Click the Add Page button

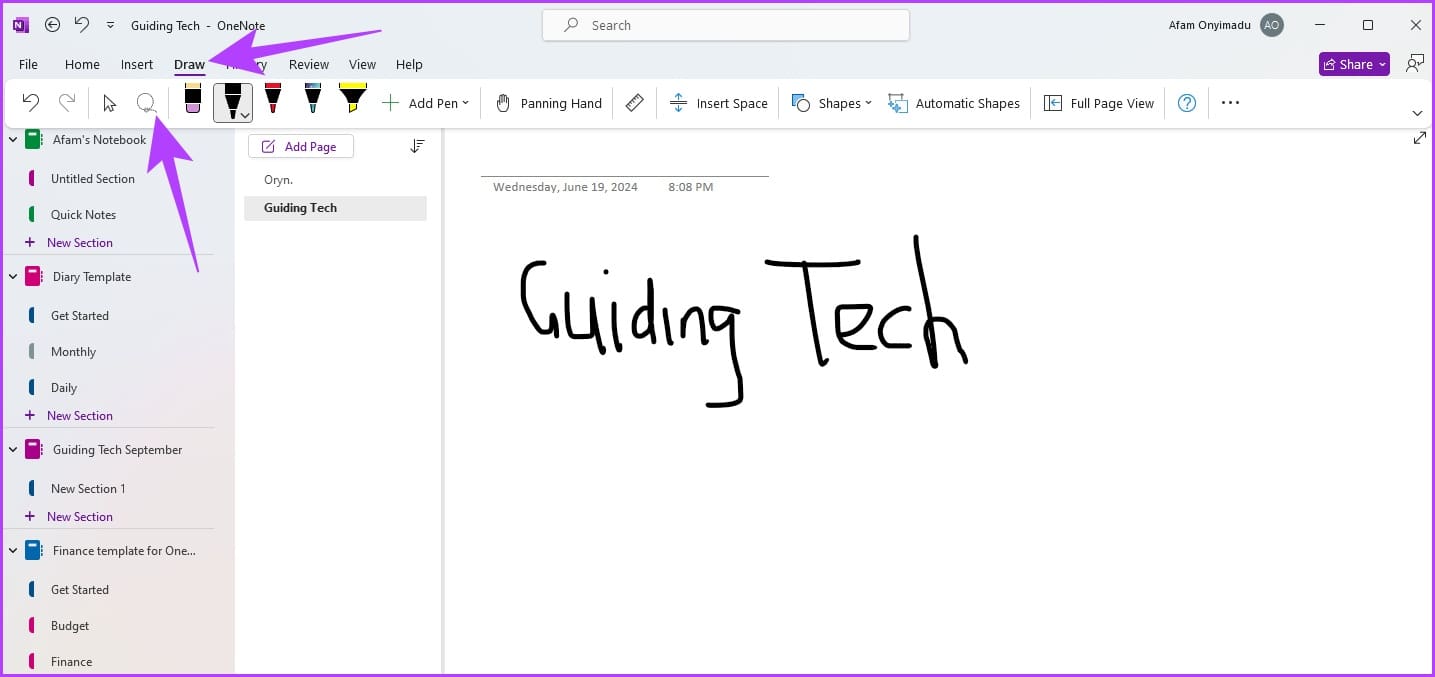click(300, 146)
